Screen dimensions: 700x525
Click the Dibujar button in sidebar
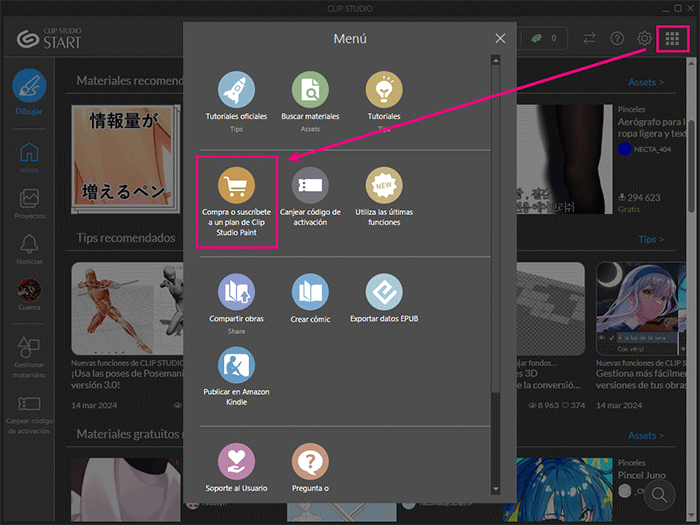click(29, 90)
